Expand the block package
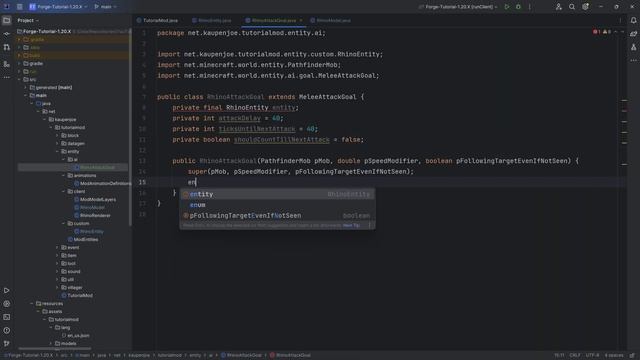Image resolution: width=640 pixels, height=360 pixels. coord(58,136)
